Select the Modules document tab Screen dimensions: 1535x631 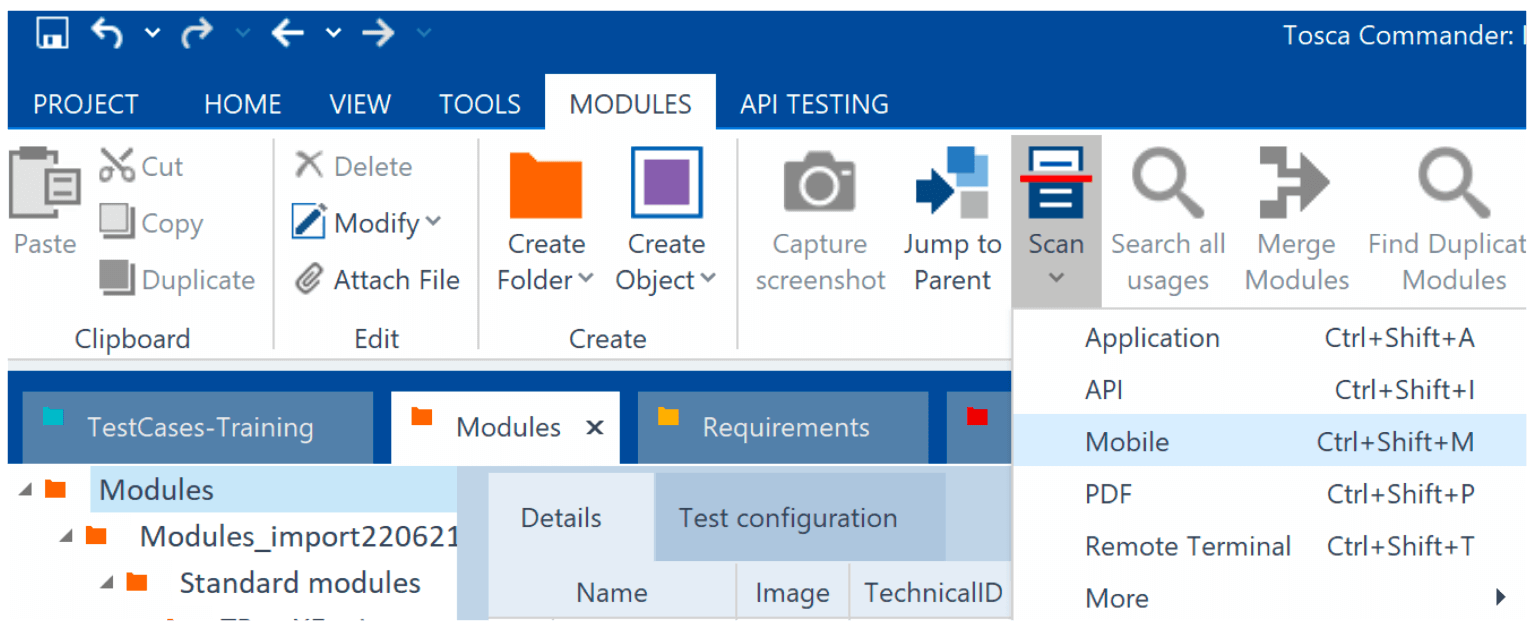coord(505,428)
